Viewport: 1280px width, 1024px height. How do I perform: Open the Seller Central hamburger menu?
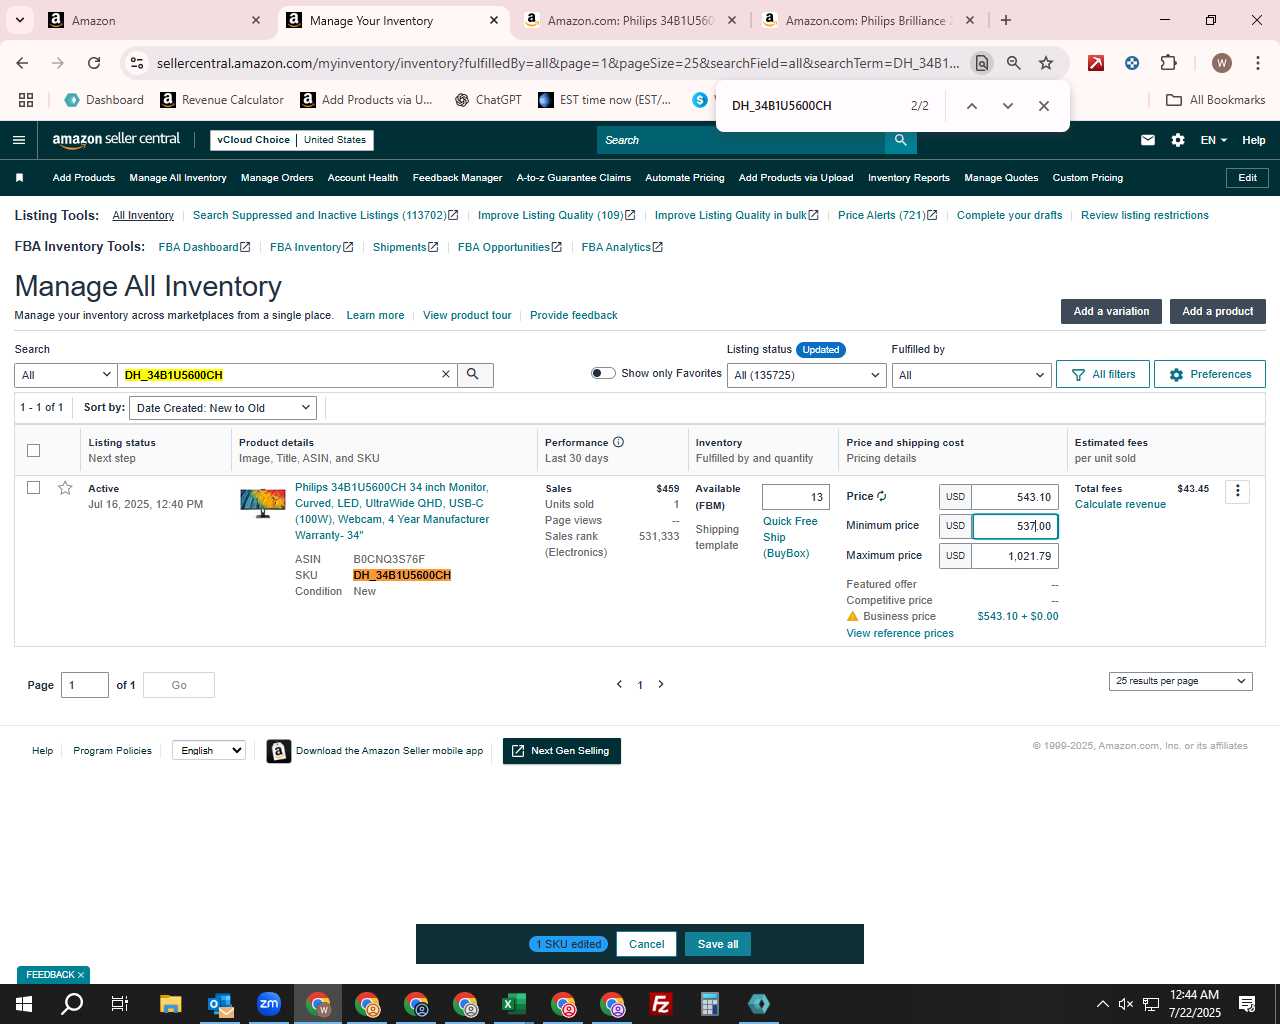(x=18, y=140)
